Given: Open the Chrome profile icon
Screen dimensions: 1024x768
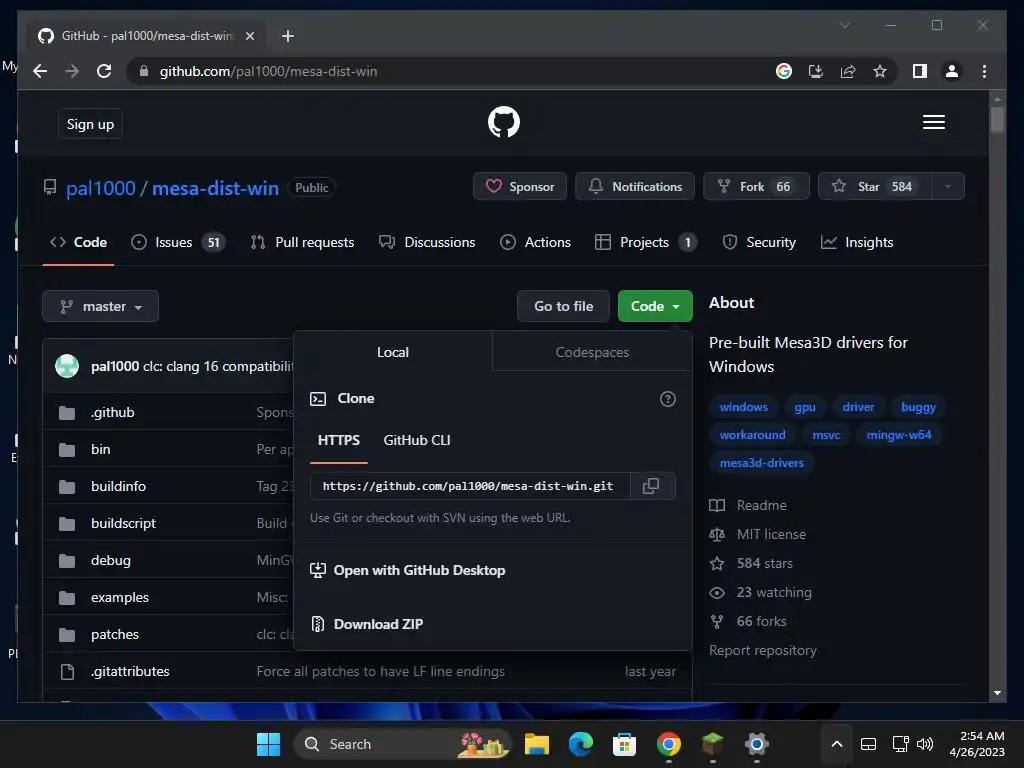Looking at the screenshot, I should [x=952, y=71].
